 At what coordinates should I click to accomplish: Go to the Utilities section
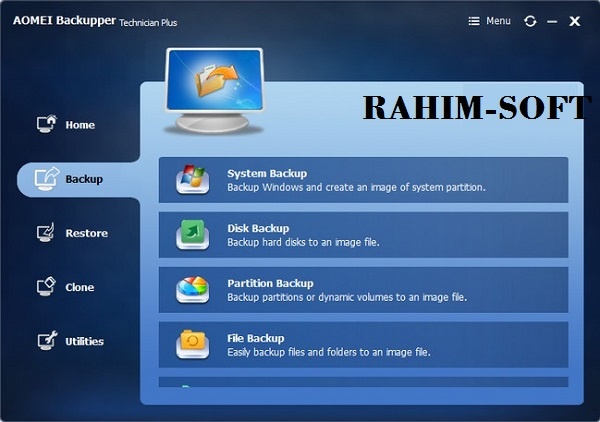(x=70, y=341)
